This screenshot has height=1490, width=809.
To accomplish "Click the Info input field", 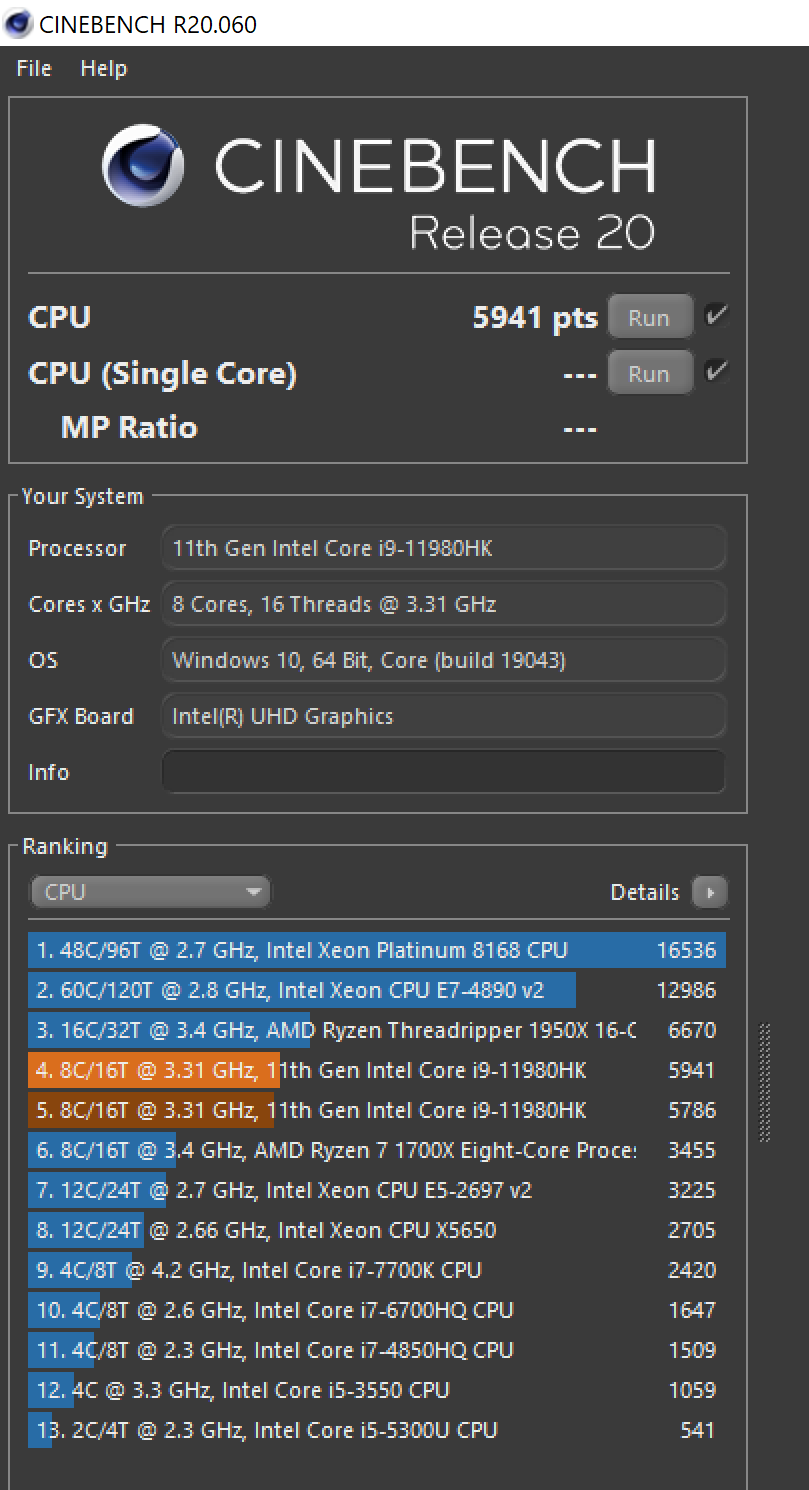I will [443, 772].
